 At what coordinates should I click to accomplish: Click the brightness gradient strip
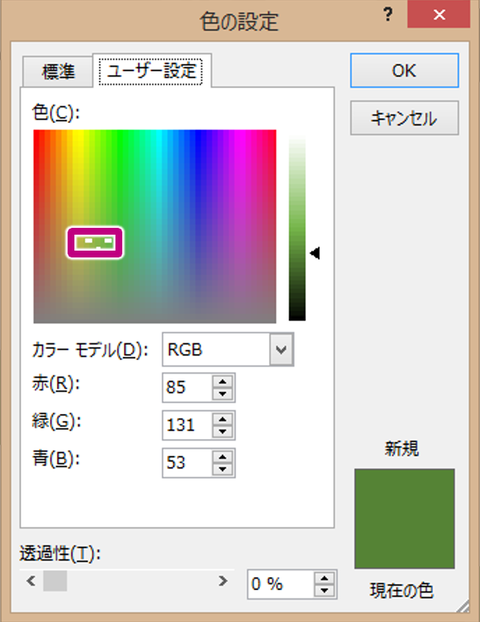(297, 227)
